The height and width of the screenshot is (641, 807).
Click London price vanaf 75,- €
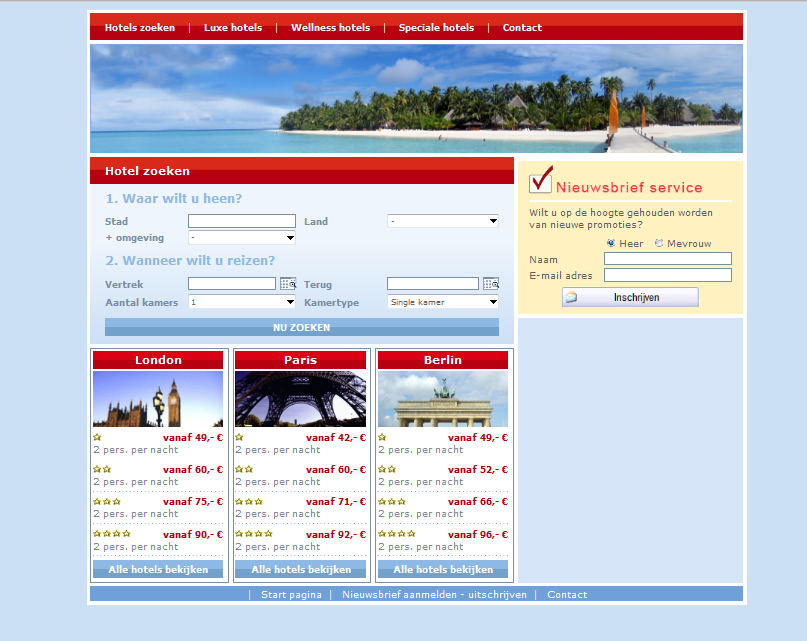click(x=193, y=501)
